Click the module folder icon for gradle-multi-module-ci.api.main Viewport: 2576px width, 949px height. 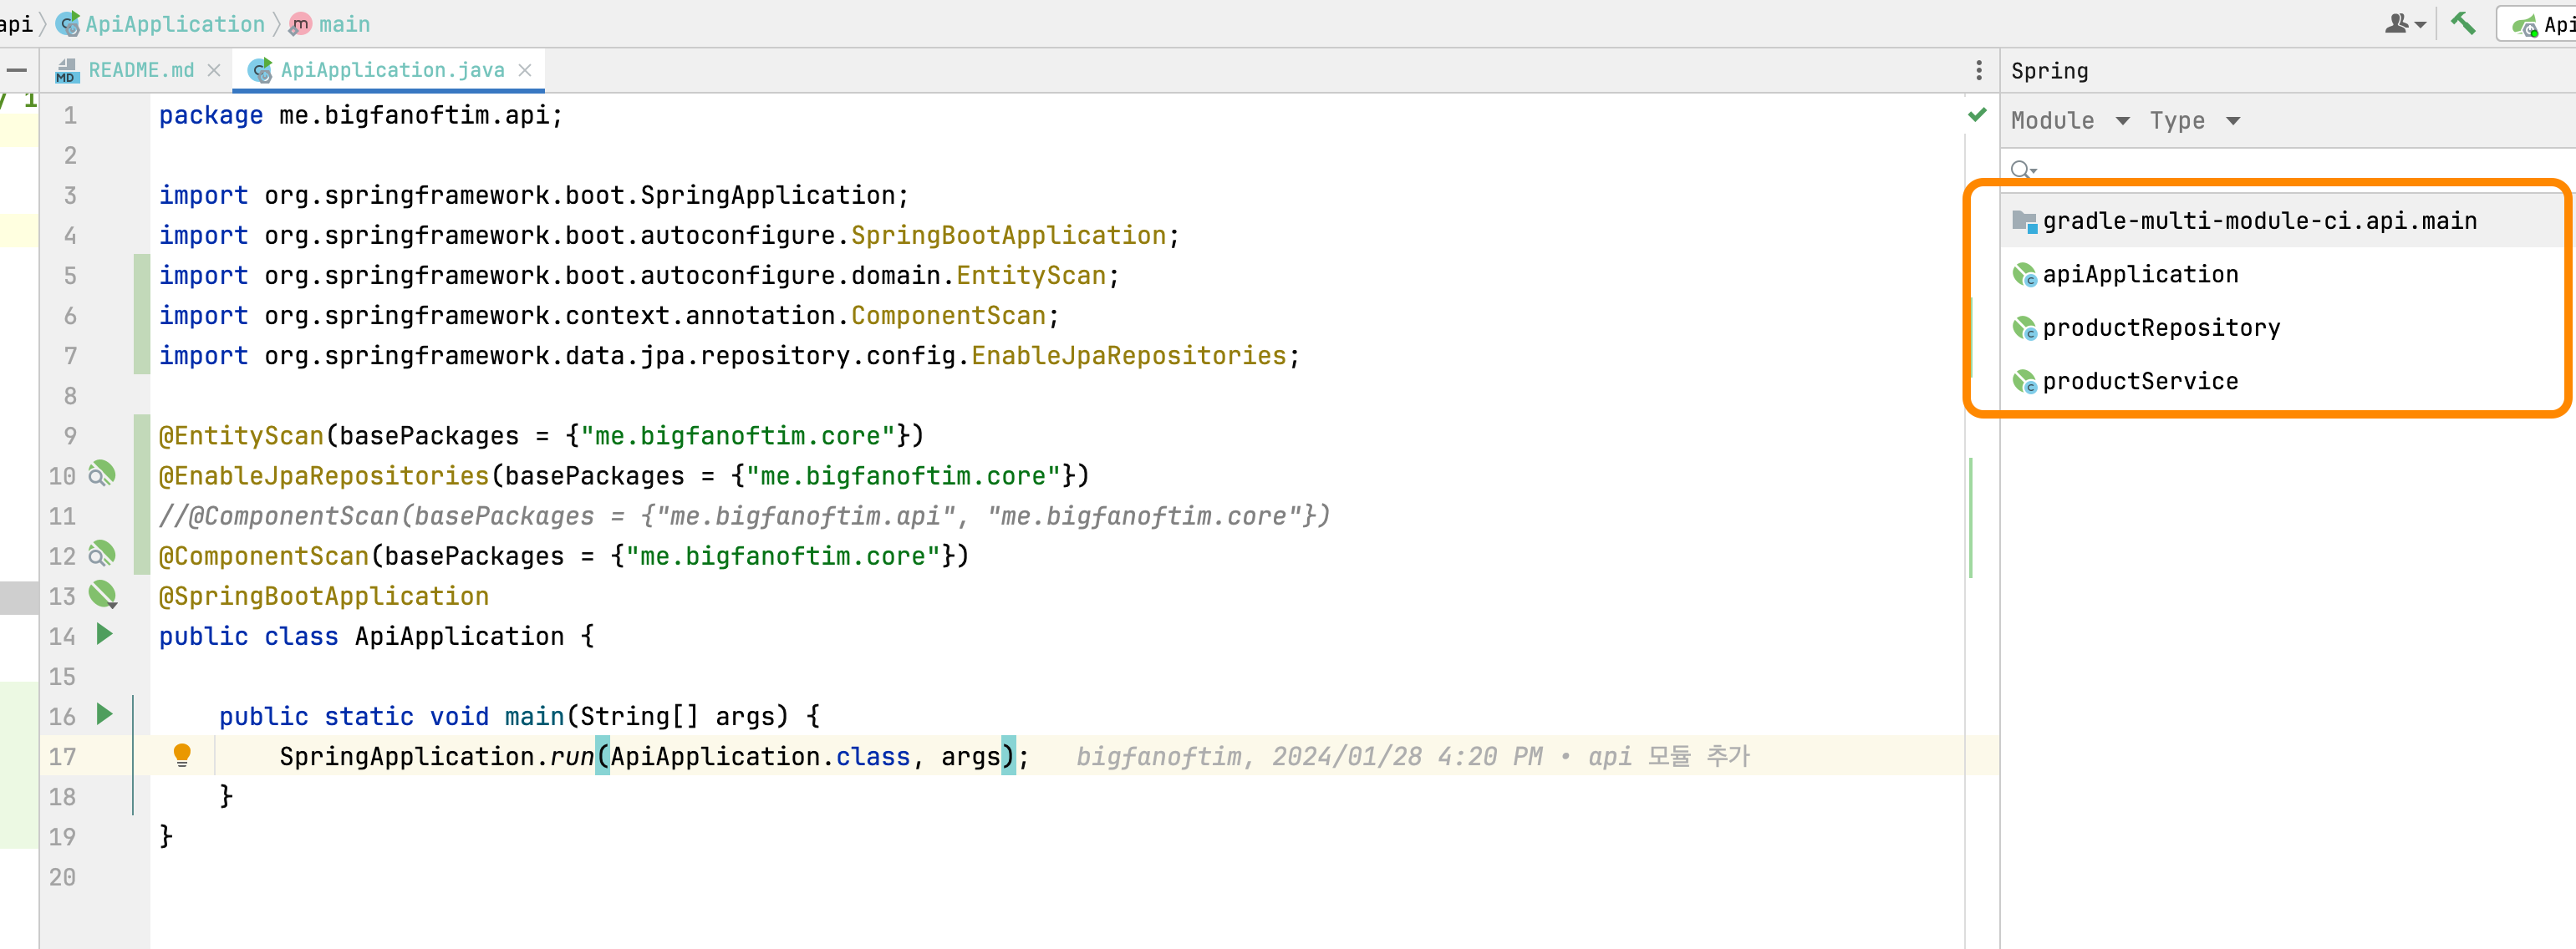[x=2024, y=221]
